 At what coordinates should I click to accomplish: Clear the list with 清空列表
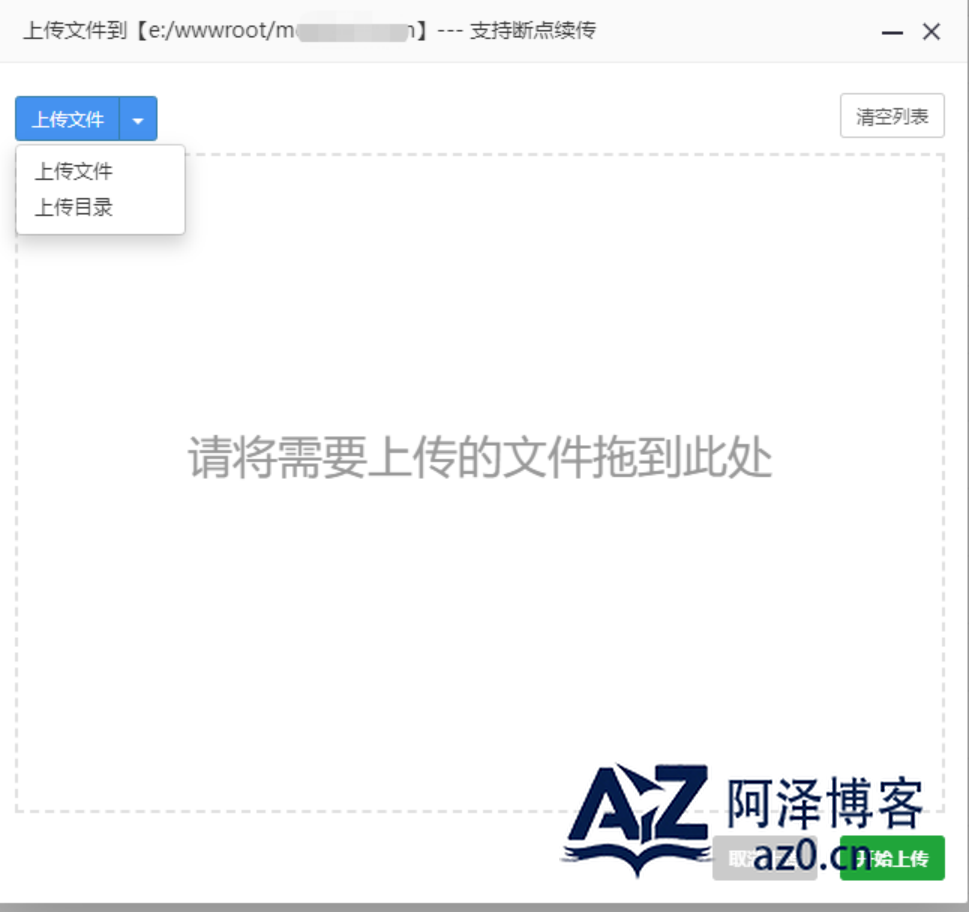(892, 116)
